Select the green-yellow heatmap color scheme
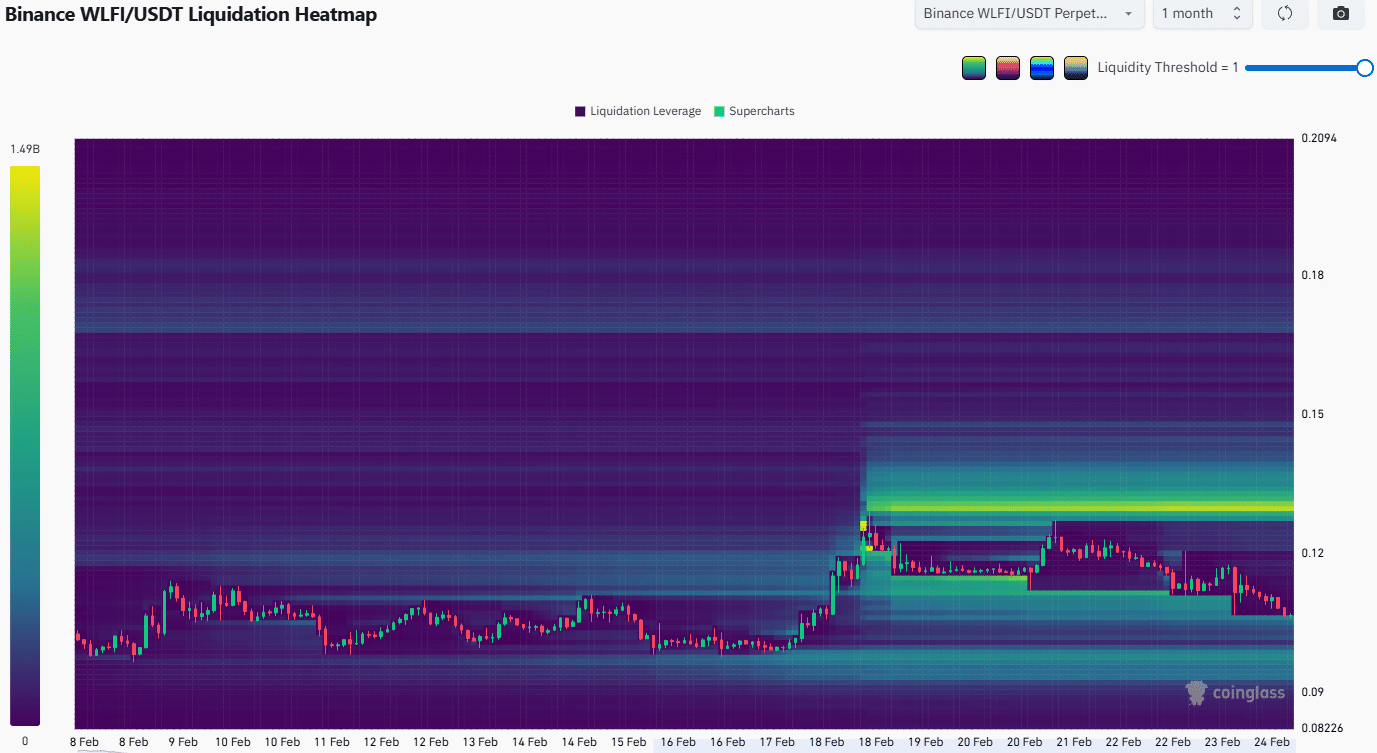1377x753 pixels. coord(973,67)
